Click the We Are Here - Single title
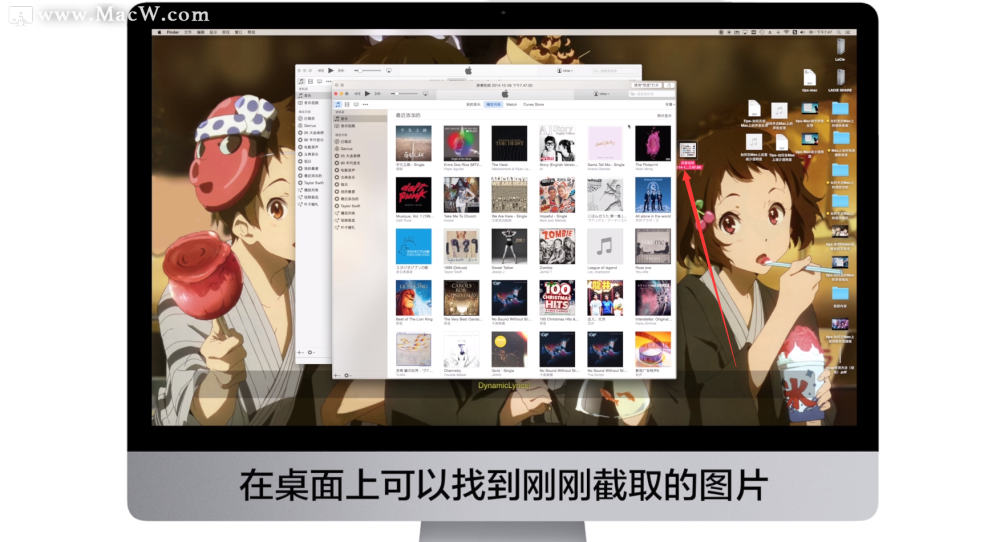The height and width of the screenshot is (542, 1000). coord(509,216)
